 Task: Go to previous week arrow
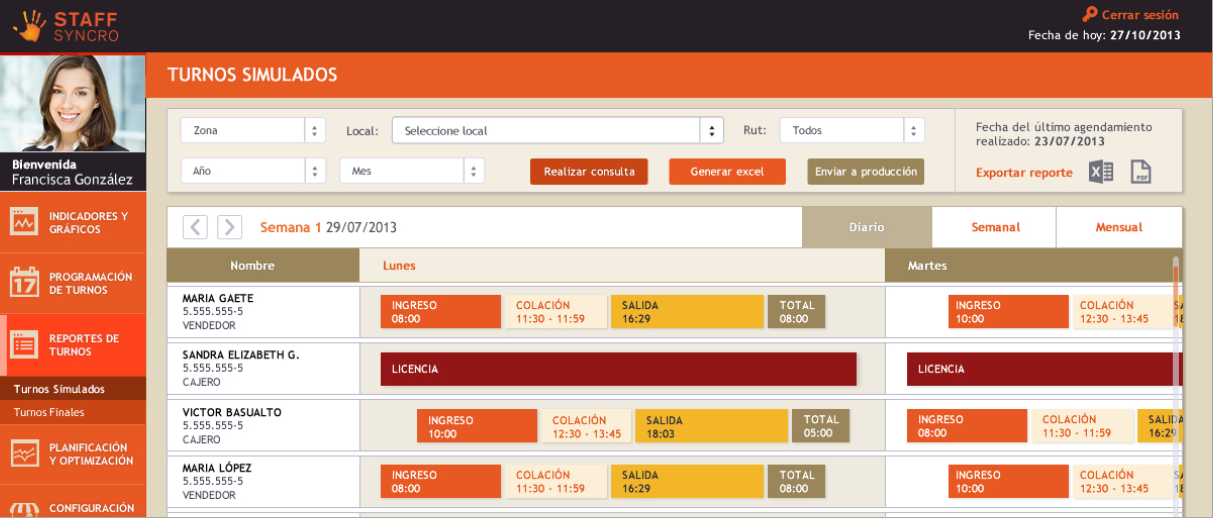[195, 228]
